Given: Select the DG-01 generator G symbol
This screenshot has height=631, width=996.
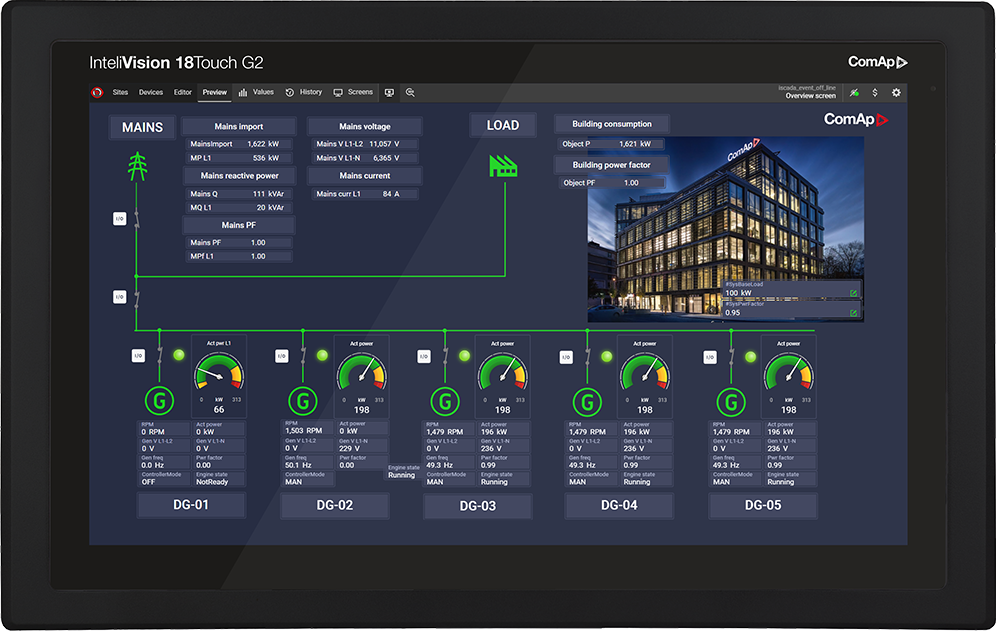Looking at the screenshot, I should [157, 400].
